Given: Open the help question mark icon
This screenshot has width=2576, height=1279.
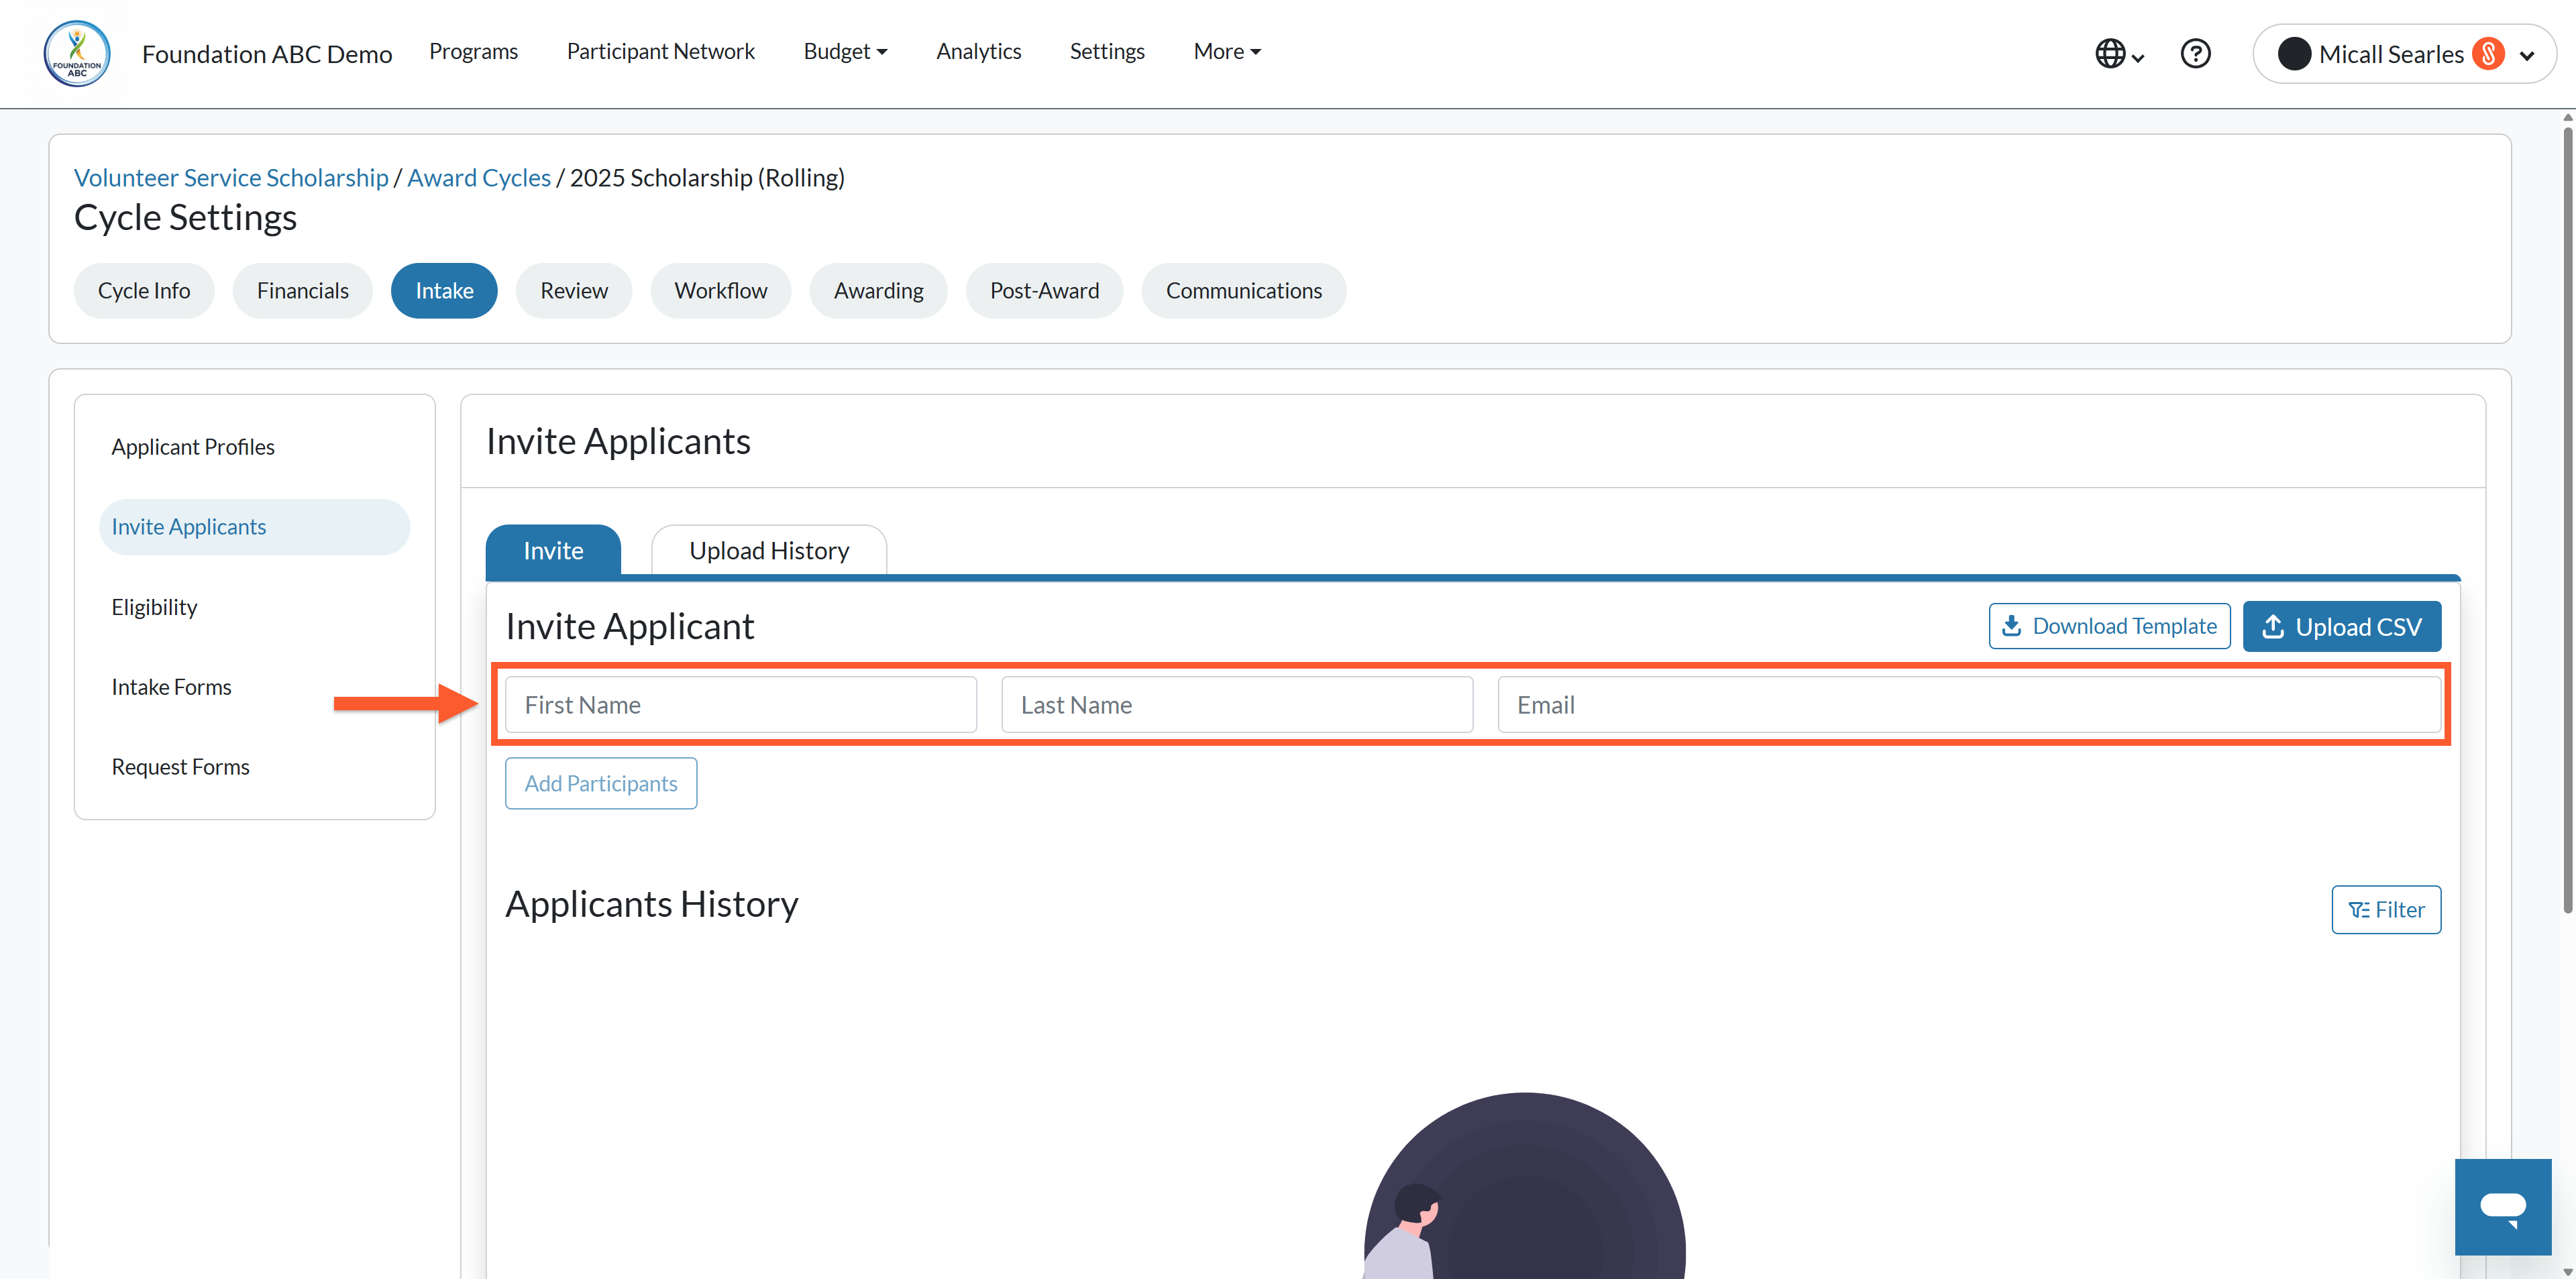Looking at the screenshot, I should coord(2195,54).
